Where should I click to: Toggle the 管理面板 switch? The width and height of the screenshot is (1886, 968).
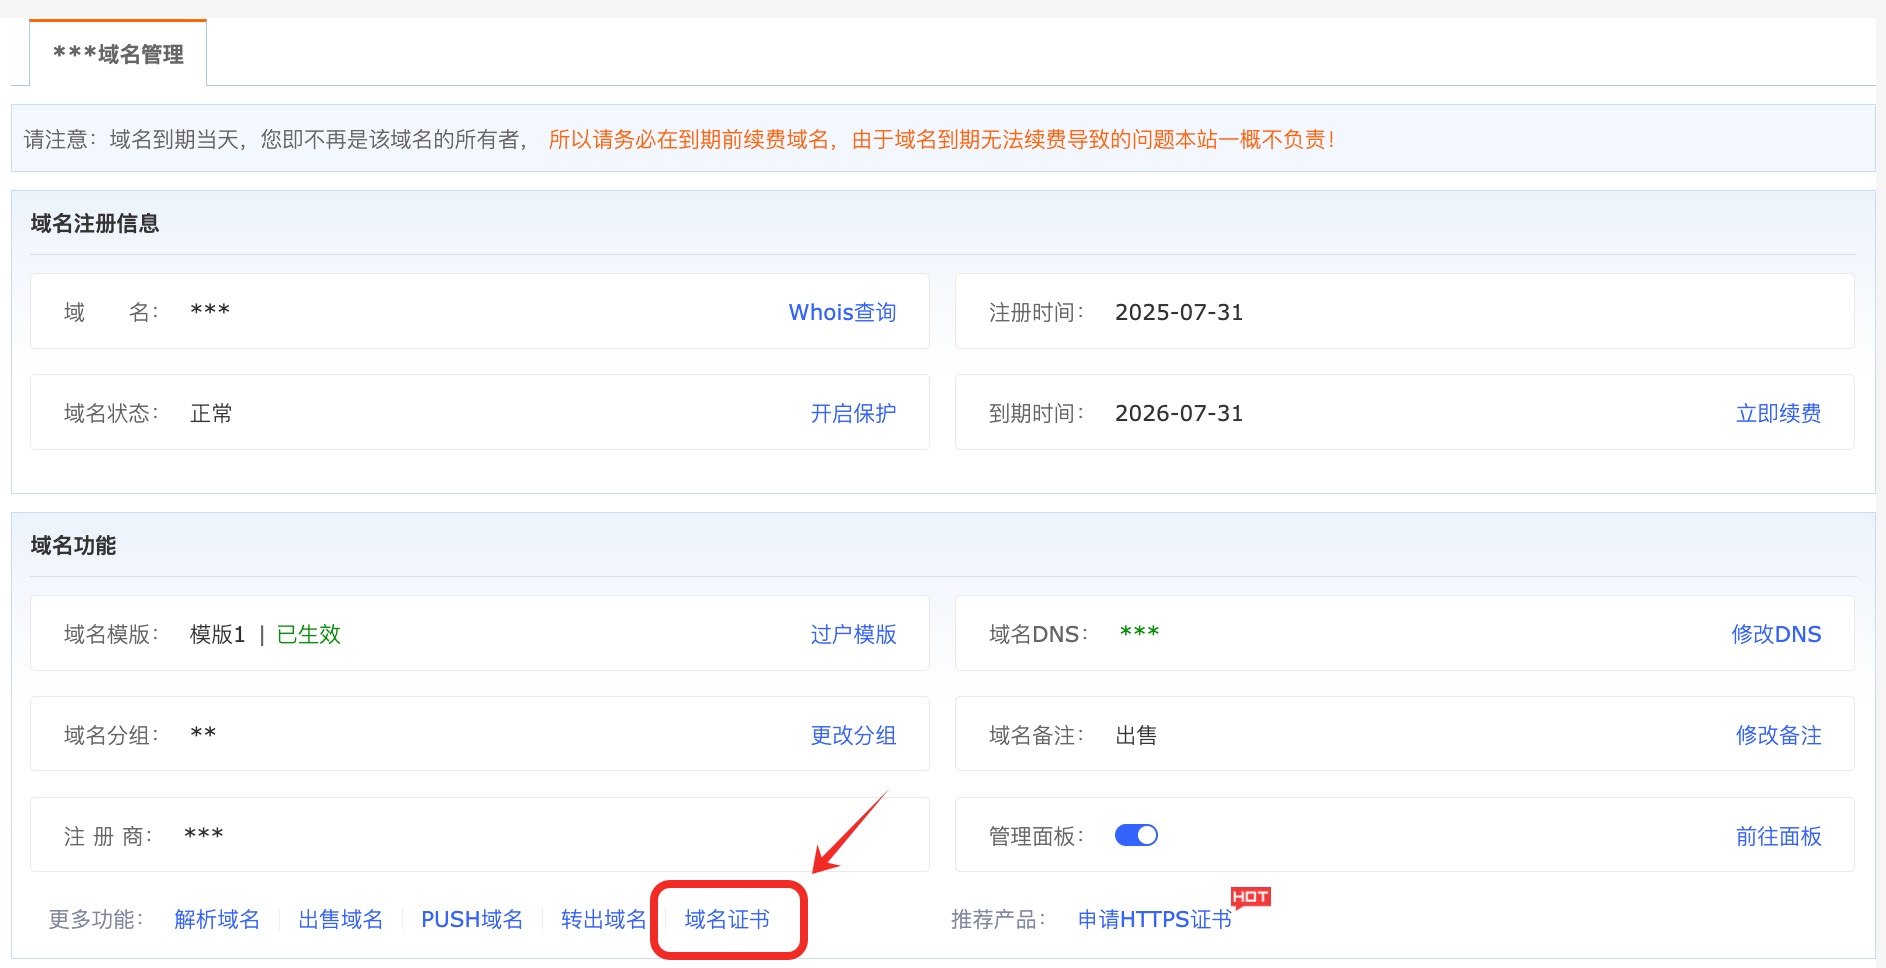coord(1136,835)
